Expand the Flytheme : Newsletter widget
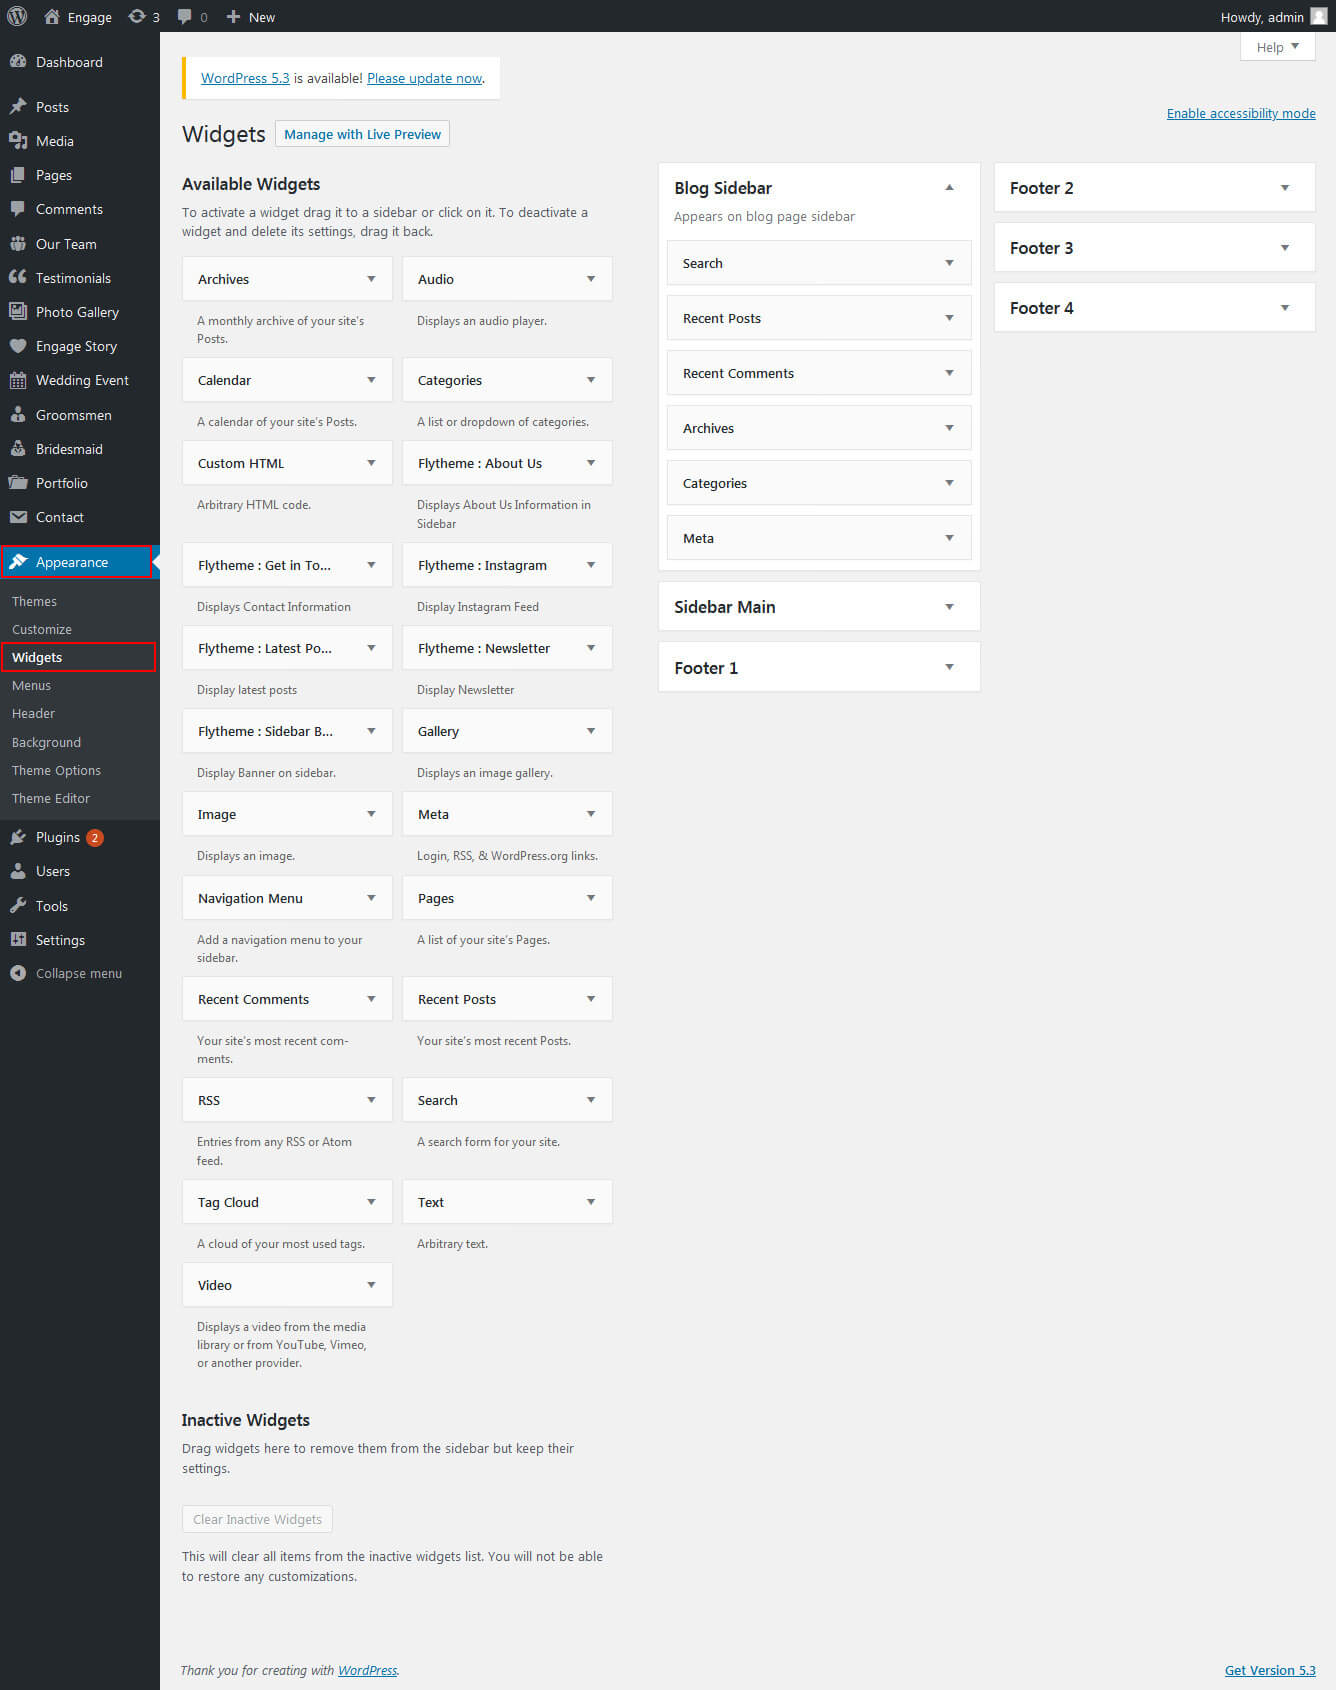The image size is (1336, 1690). point(591,648)
